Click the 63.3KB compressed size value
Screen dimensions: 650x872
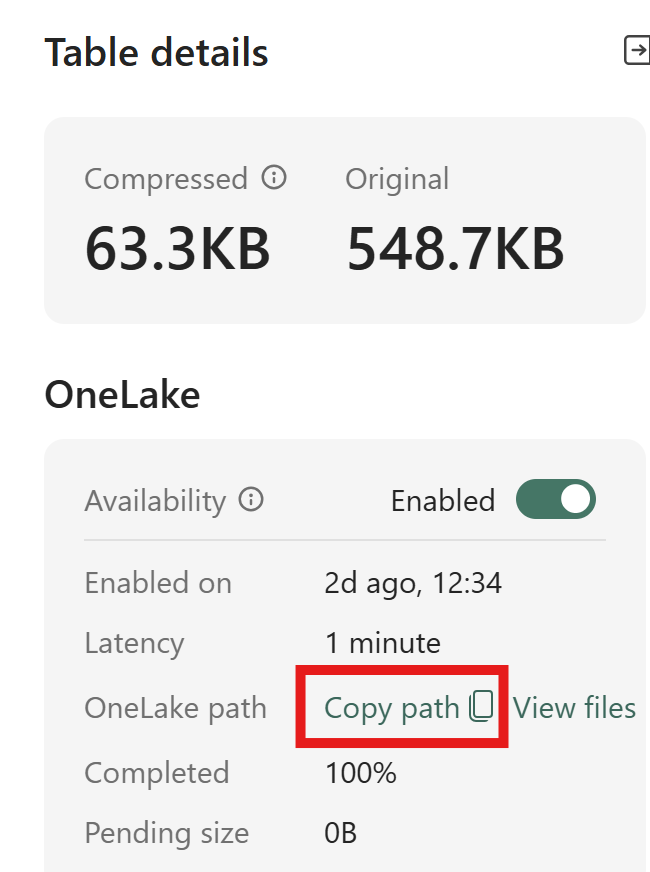177,249
